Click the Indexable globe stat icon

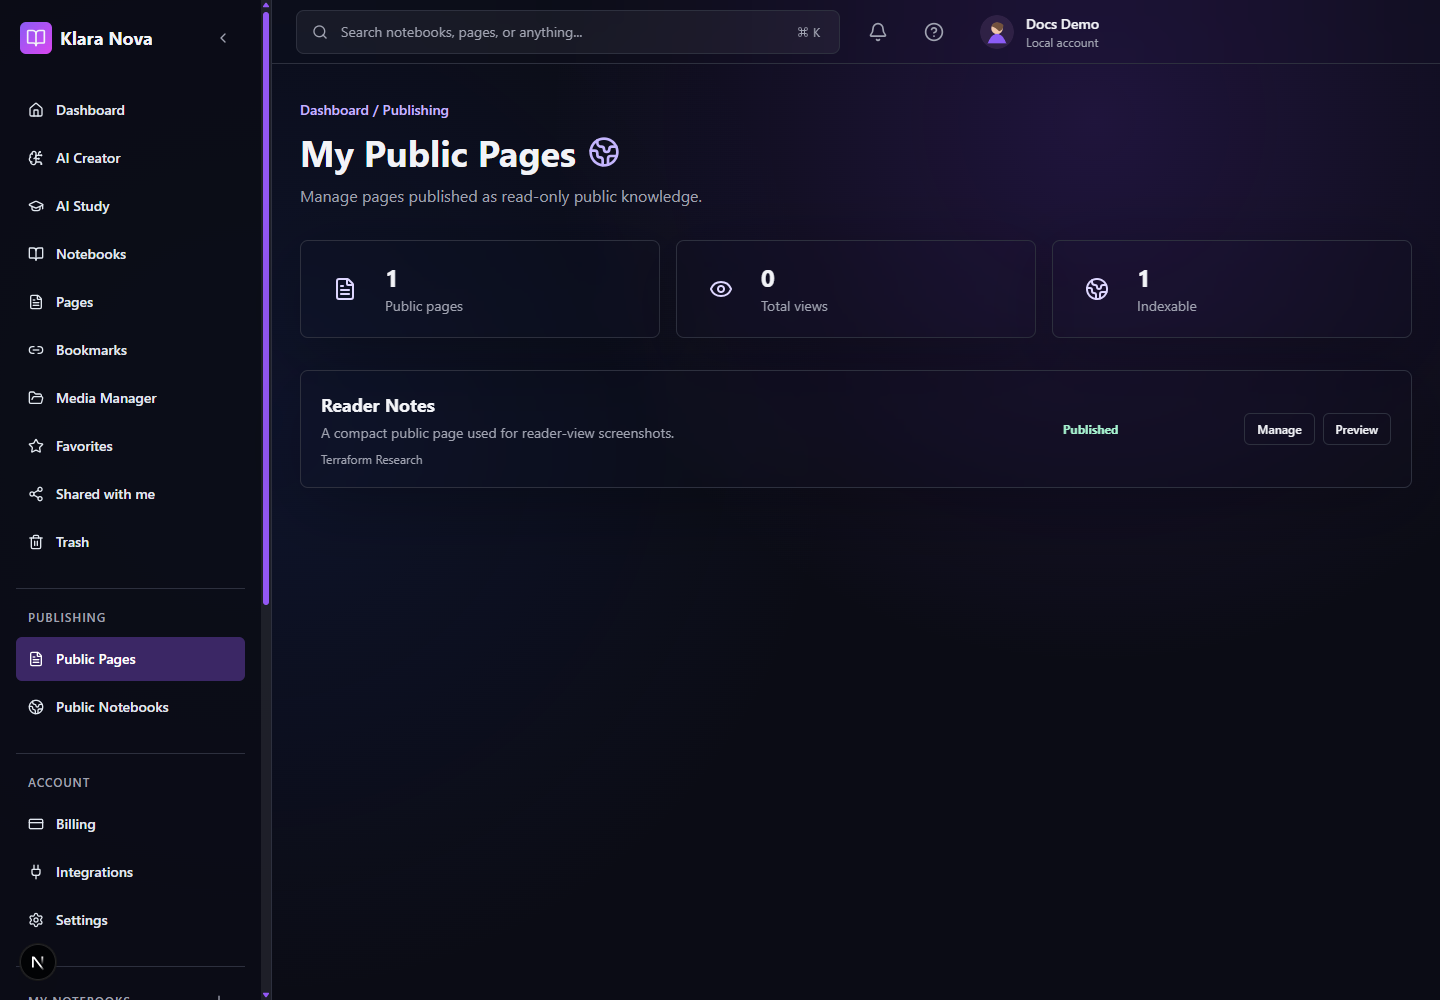[x=1097, y=289]
